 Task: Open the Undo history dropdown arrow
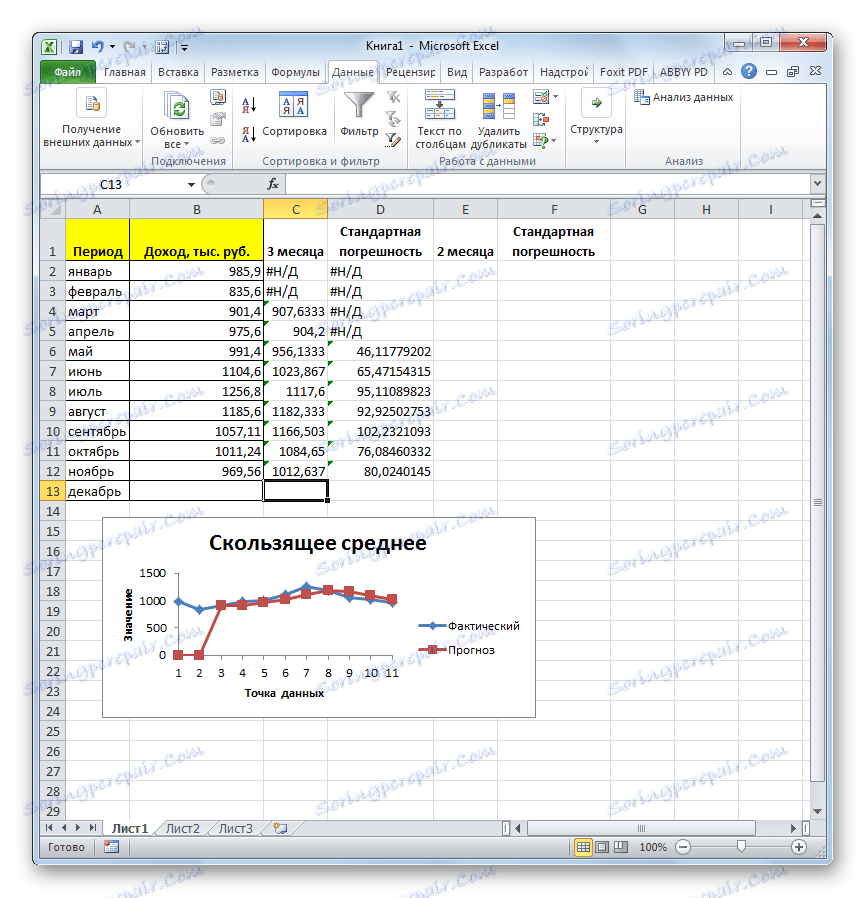coord(110,46)
